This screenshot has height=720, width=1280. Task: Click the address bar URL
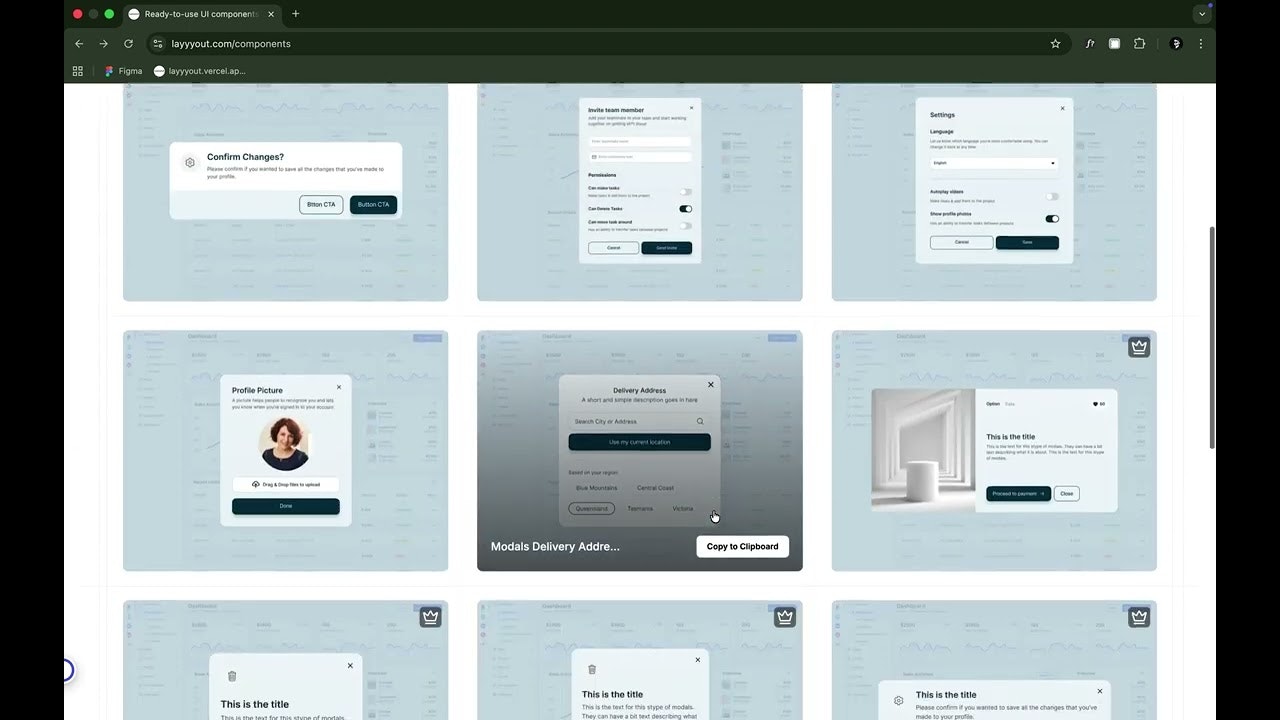pos(231,44)
